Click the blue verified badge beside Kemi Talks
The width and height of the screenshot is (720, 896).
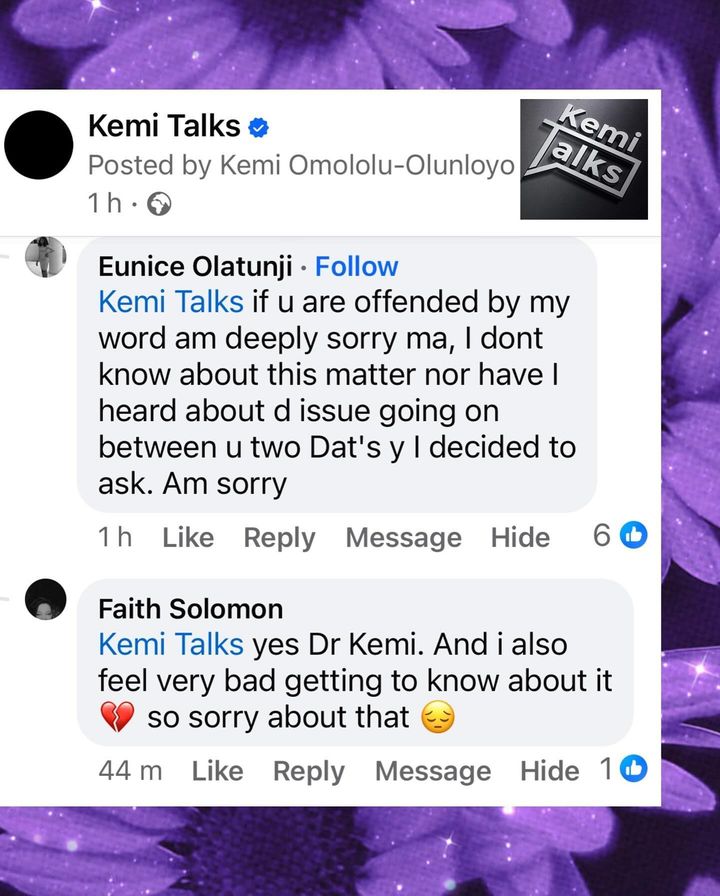258,128
